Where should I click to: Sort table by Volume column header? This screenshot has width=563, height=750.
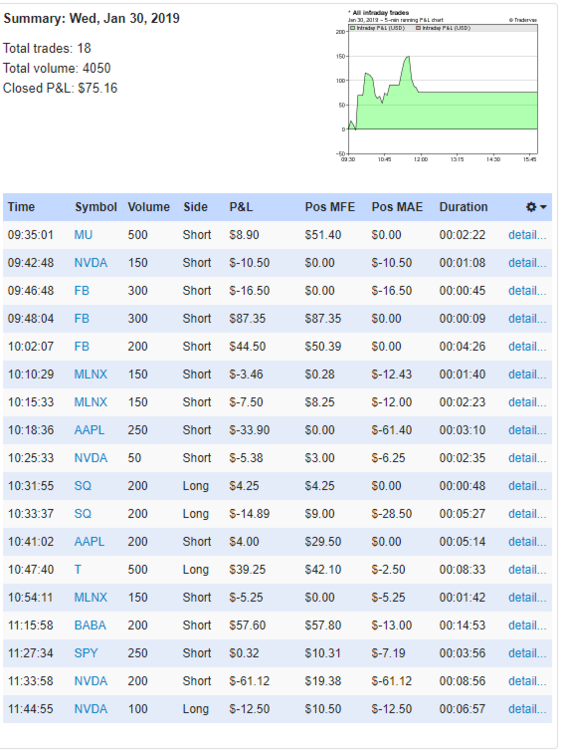[x=148, y=207]
